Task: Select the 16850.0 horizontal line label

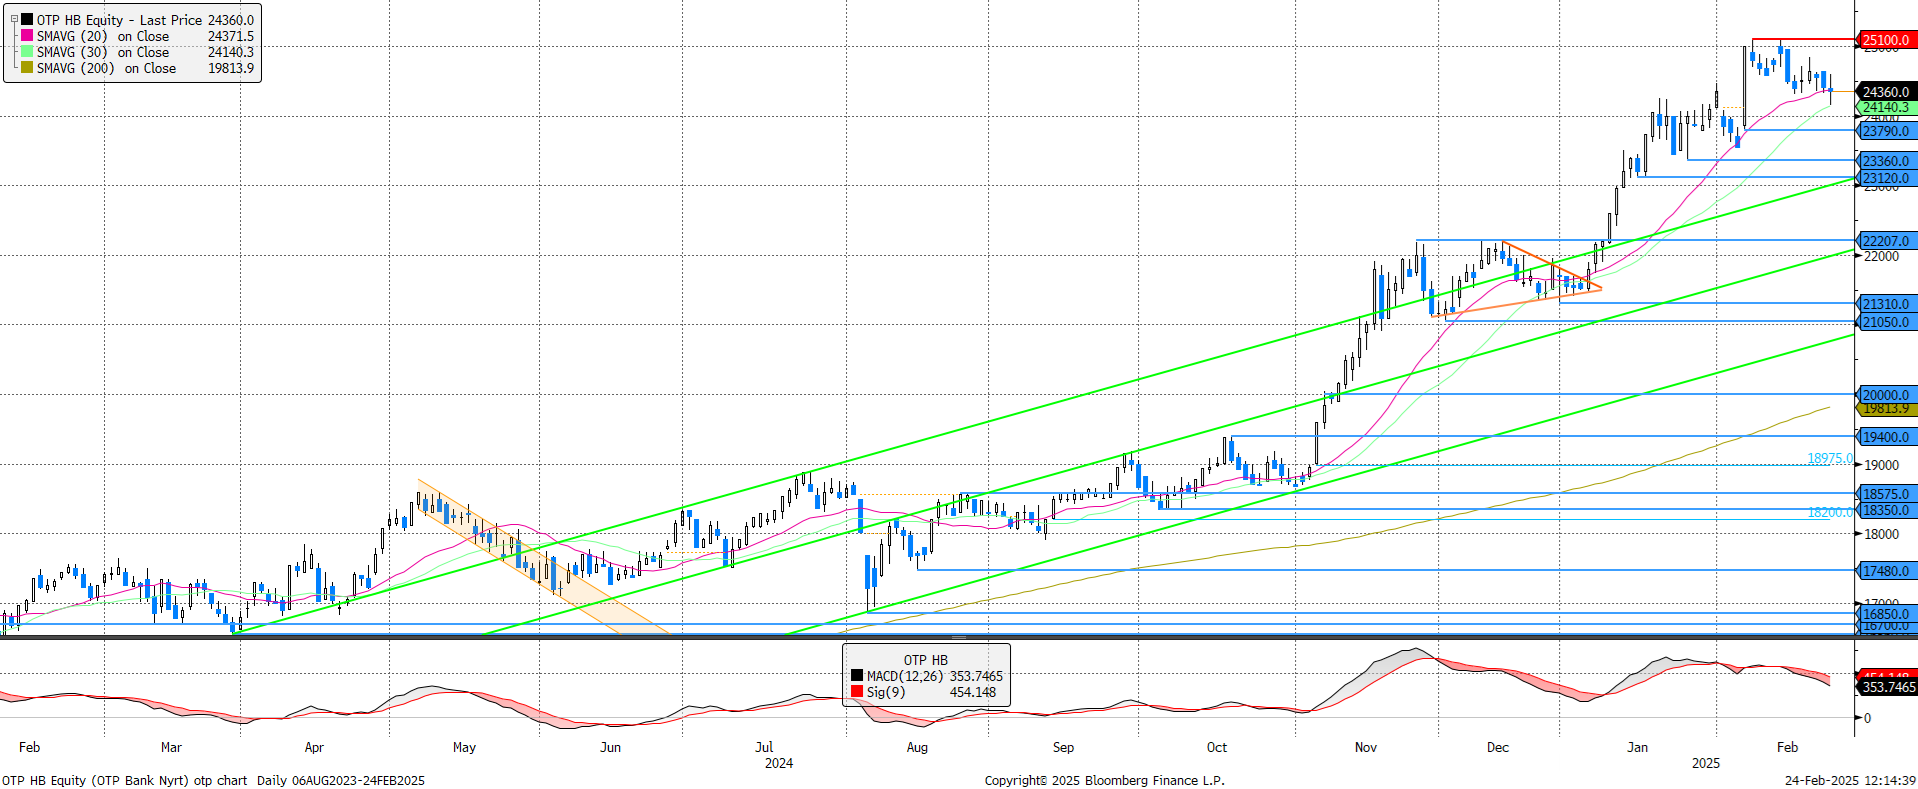Action: coord(1886,614)
